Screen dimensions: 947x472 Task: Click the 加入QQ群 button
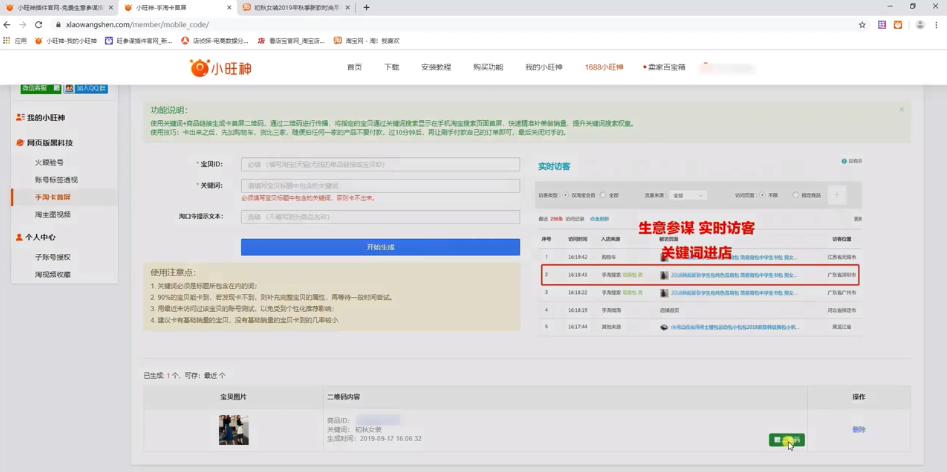(x=86, y=88)
